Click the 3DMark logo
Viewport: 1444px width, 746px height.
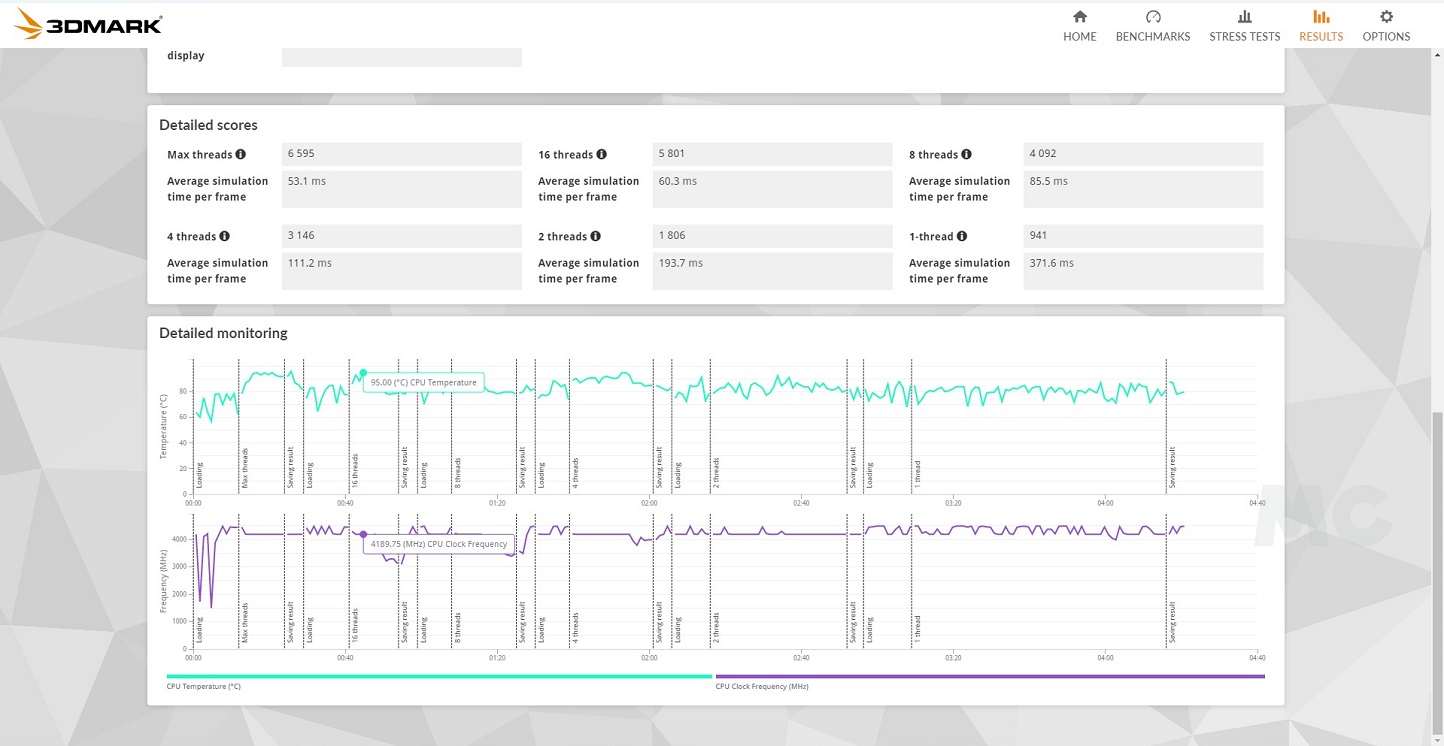[x=88, y=24]
